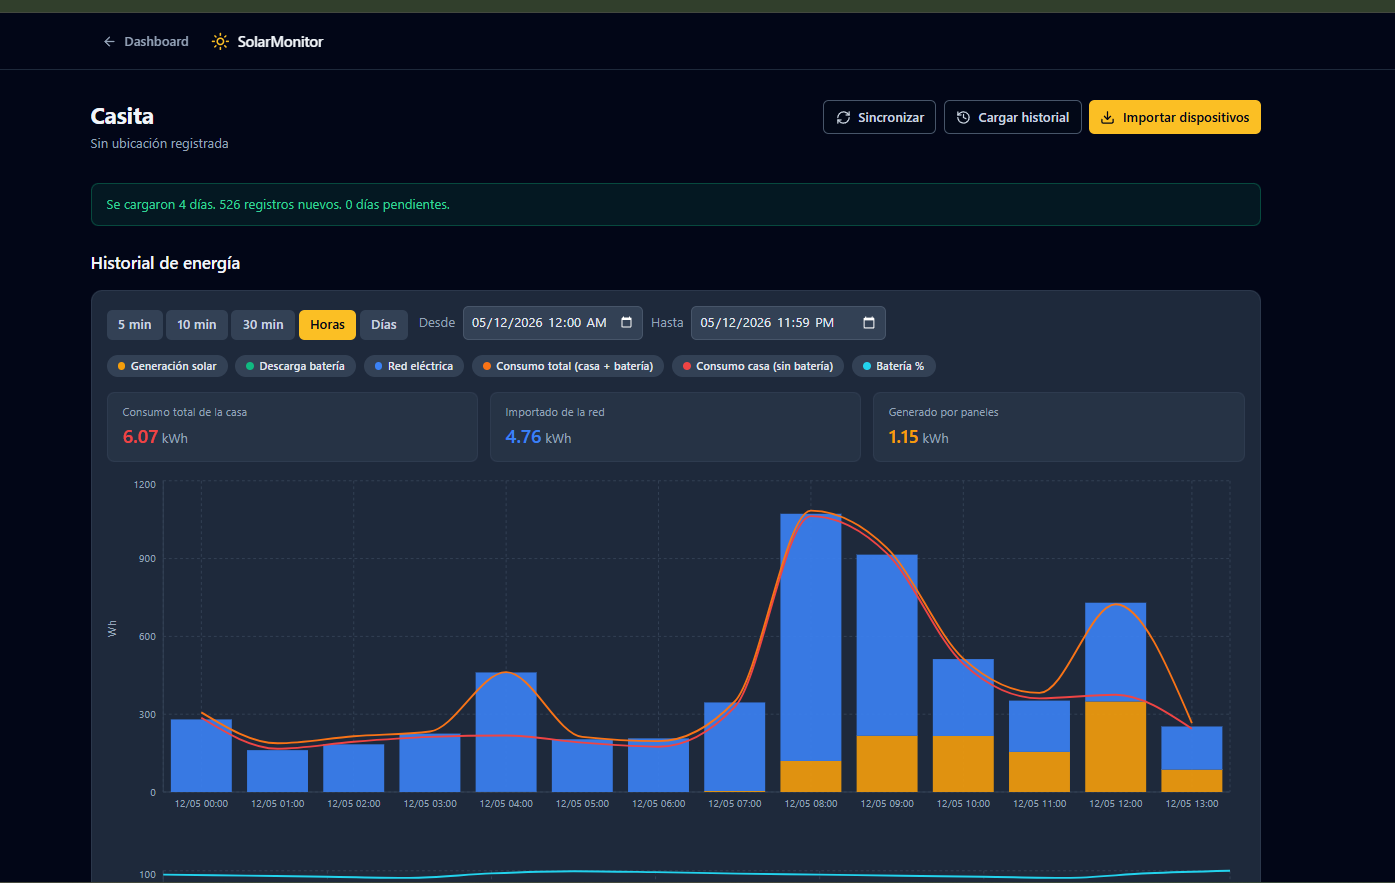Viewport: 1395px width, 883px height.
Task: Click the 12/05 09:00 chart bar
Action: coord(887,673)
